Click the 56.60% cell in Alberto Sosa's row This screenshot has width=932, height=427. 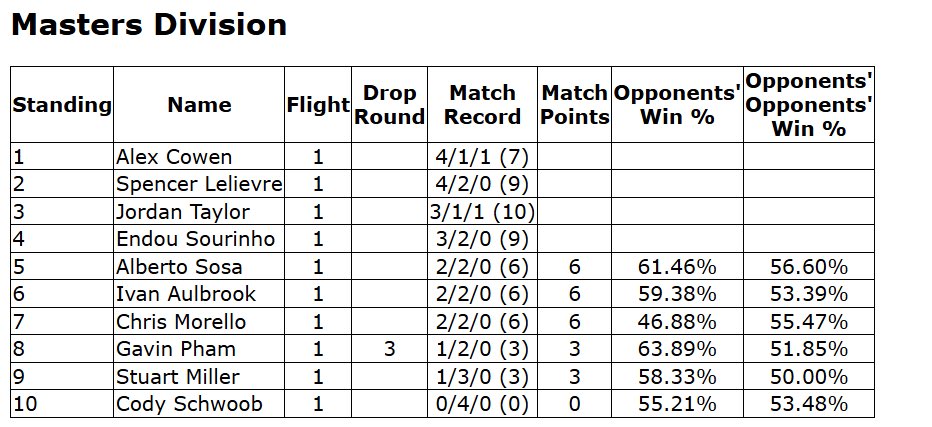(809, 267)
